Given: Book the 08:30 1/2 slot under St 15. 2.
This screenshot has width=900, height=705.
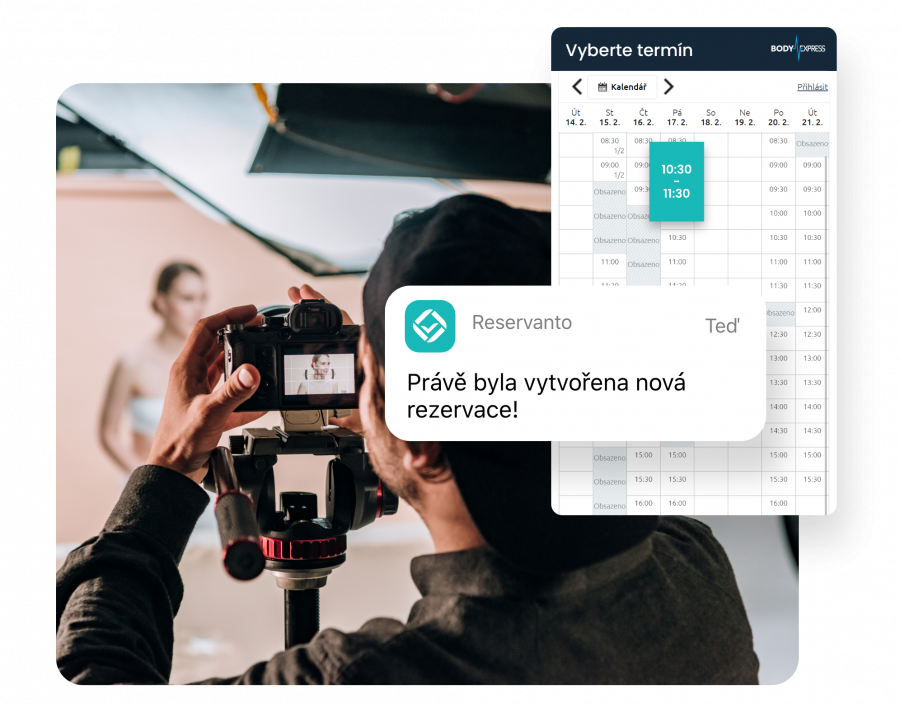Looking at the screenshot, I should pyautogui.click(x=610, y=144).
